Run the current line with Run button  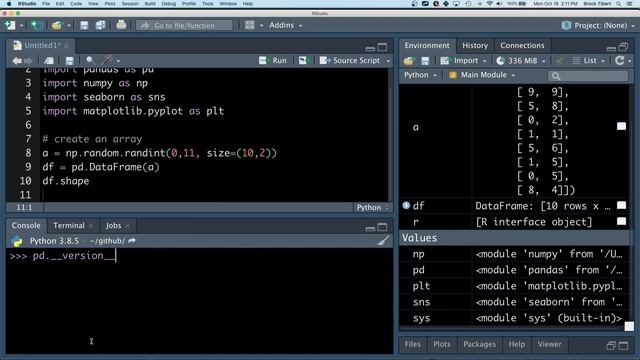pos(273,60)
